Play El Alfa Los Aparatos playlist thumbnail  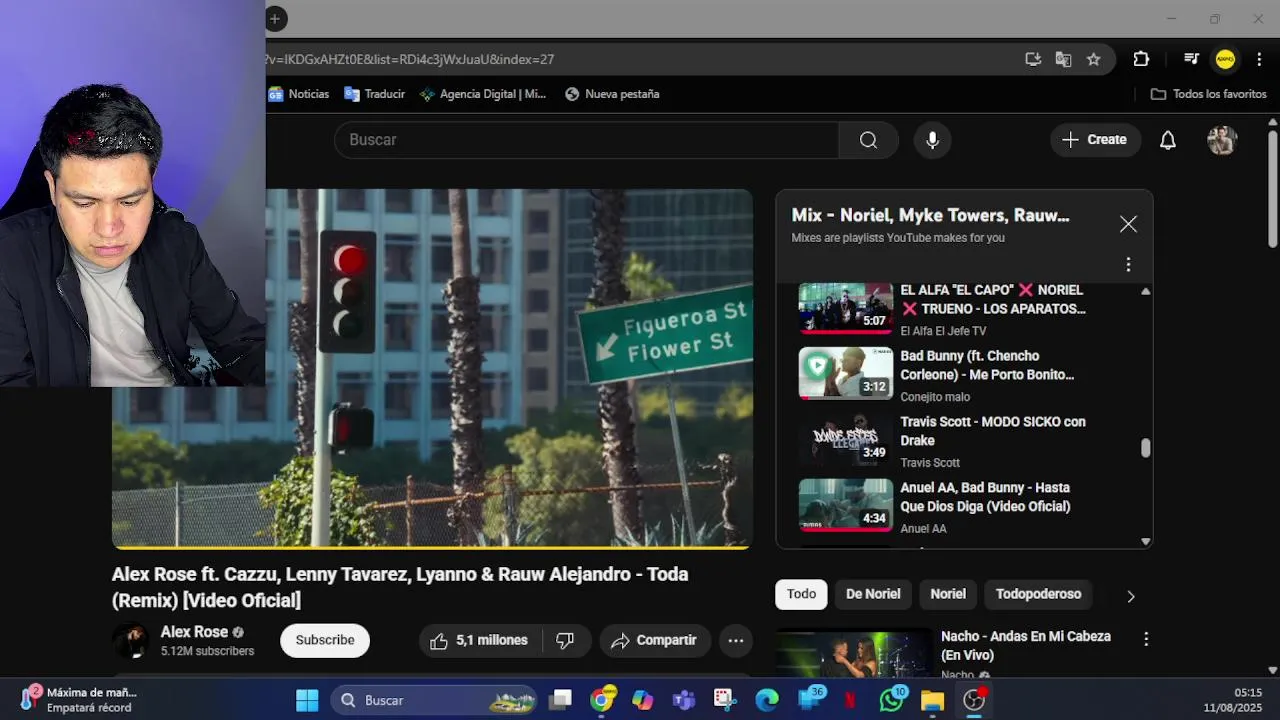tap(846, 308)
